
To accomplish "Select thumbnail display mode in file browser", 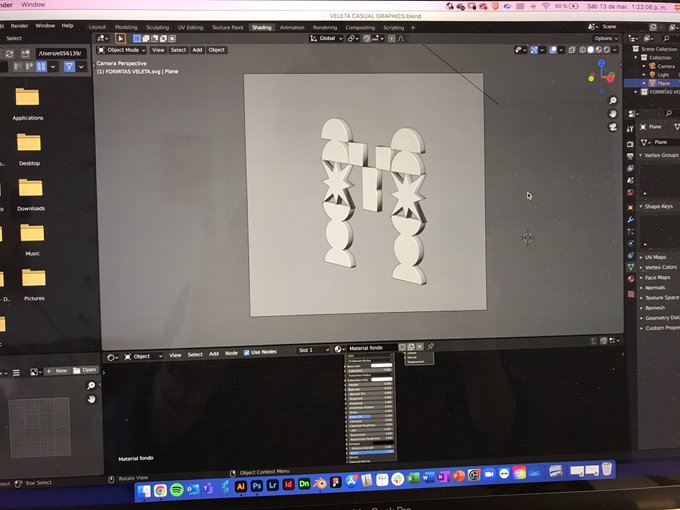I will click(41, 66).
